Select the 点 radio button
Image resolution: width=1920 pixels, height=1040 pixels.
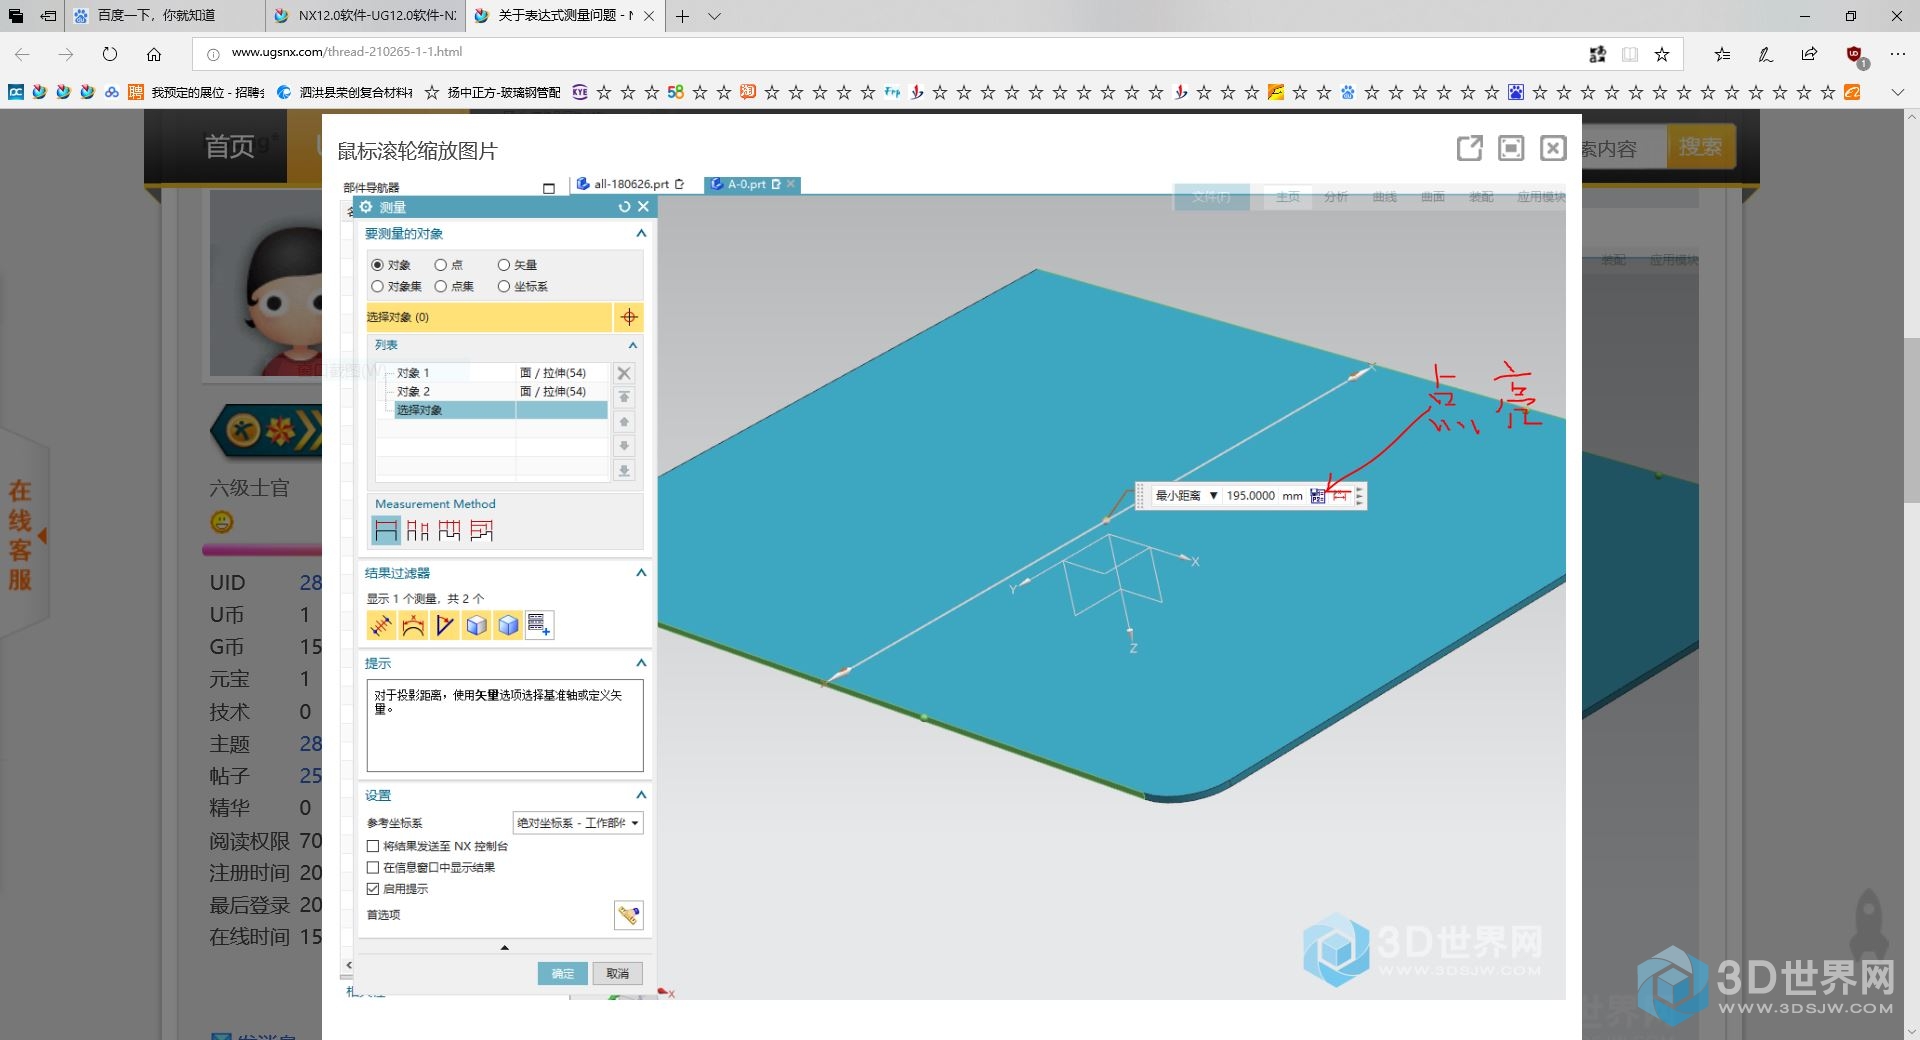(x=440, y=265)
